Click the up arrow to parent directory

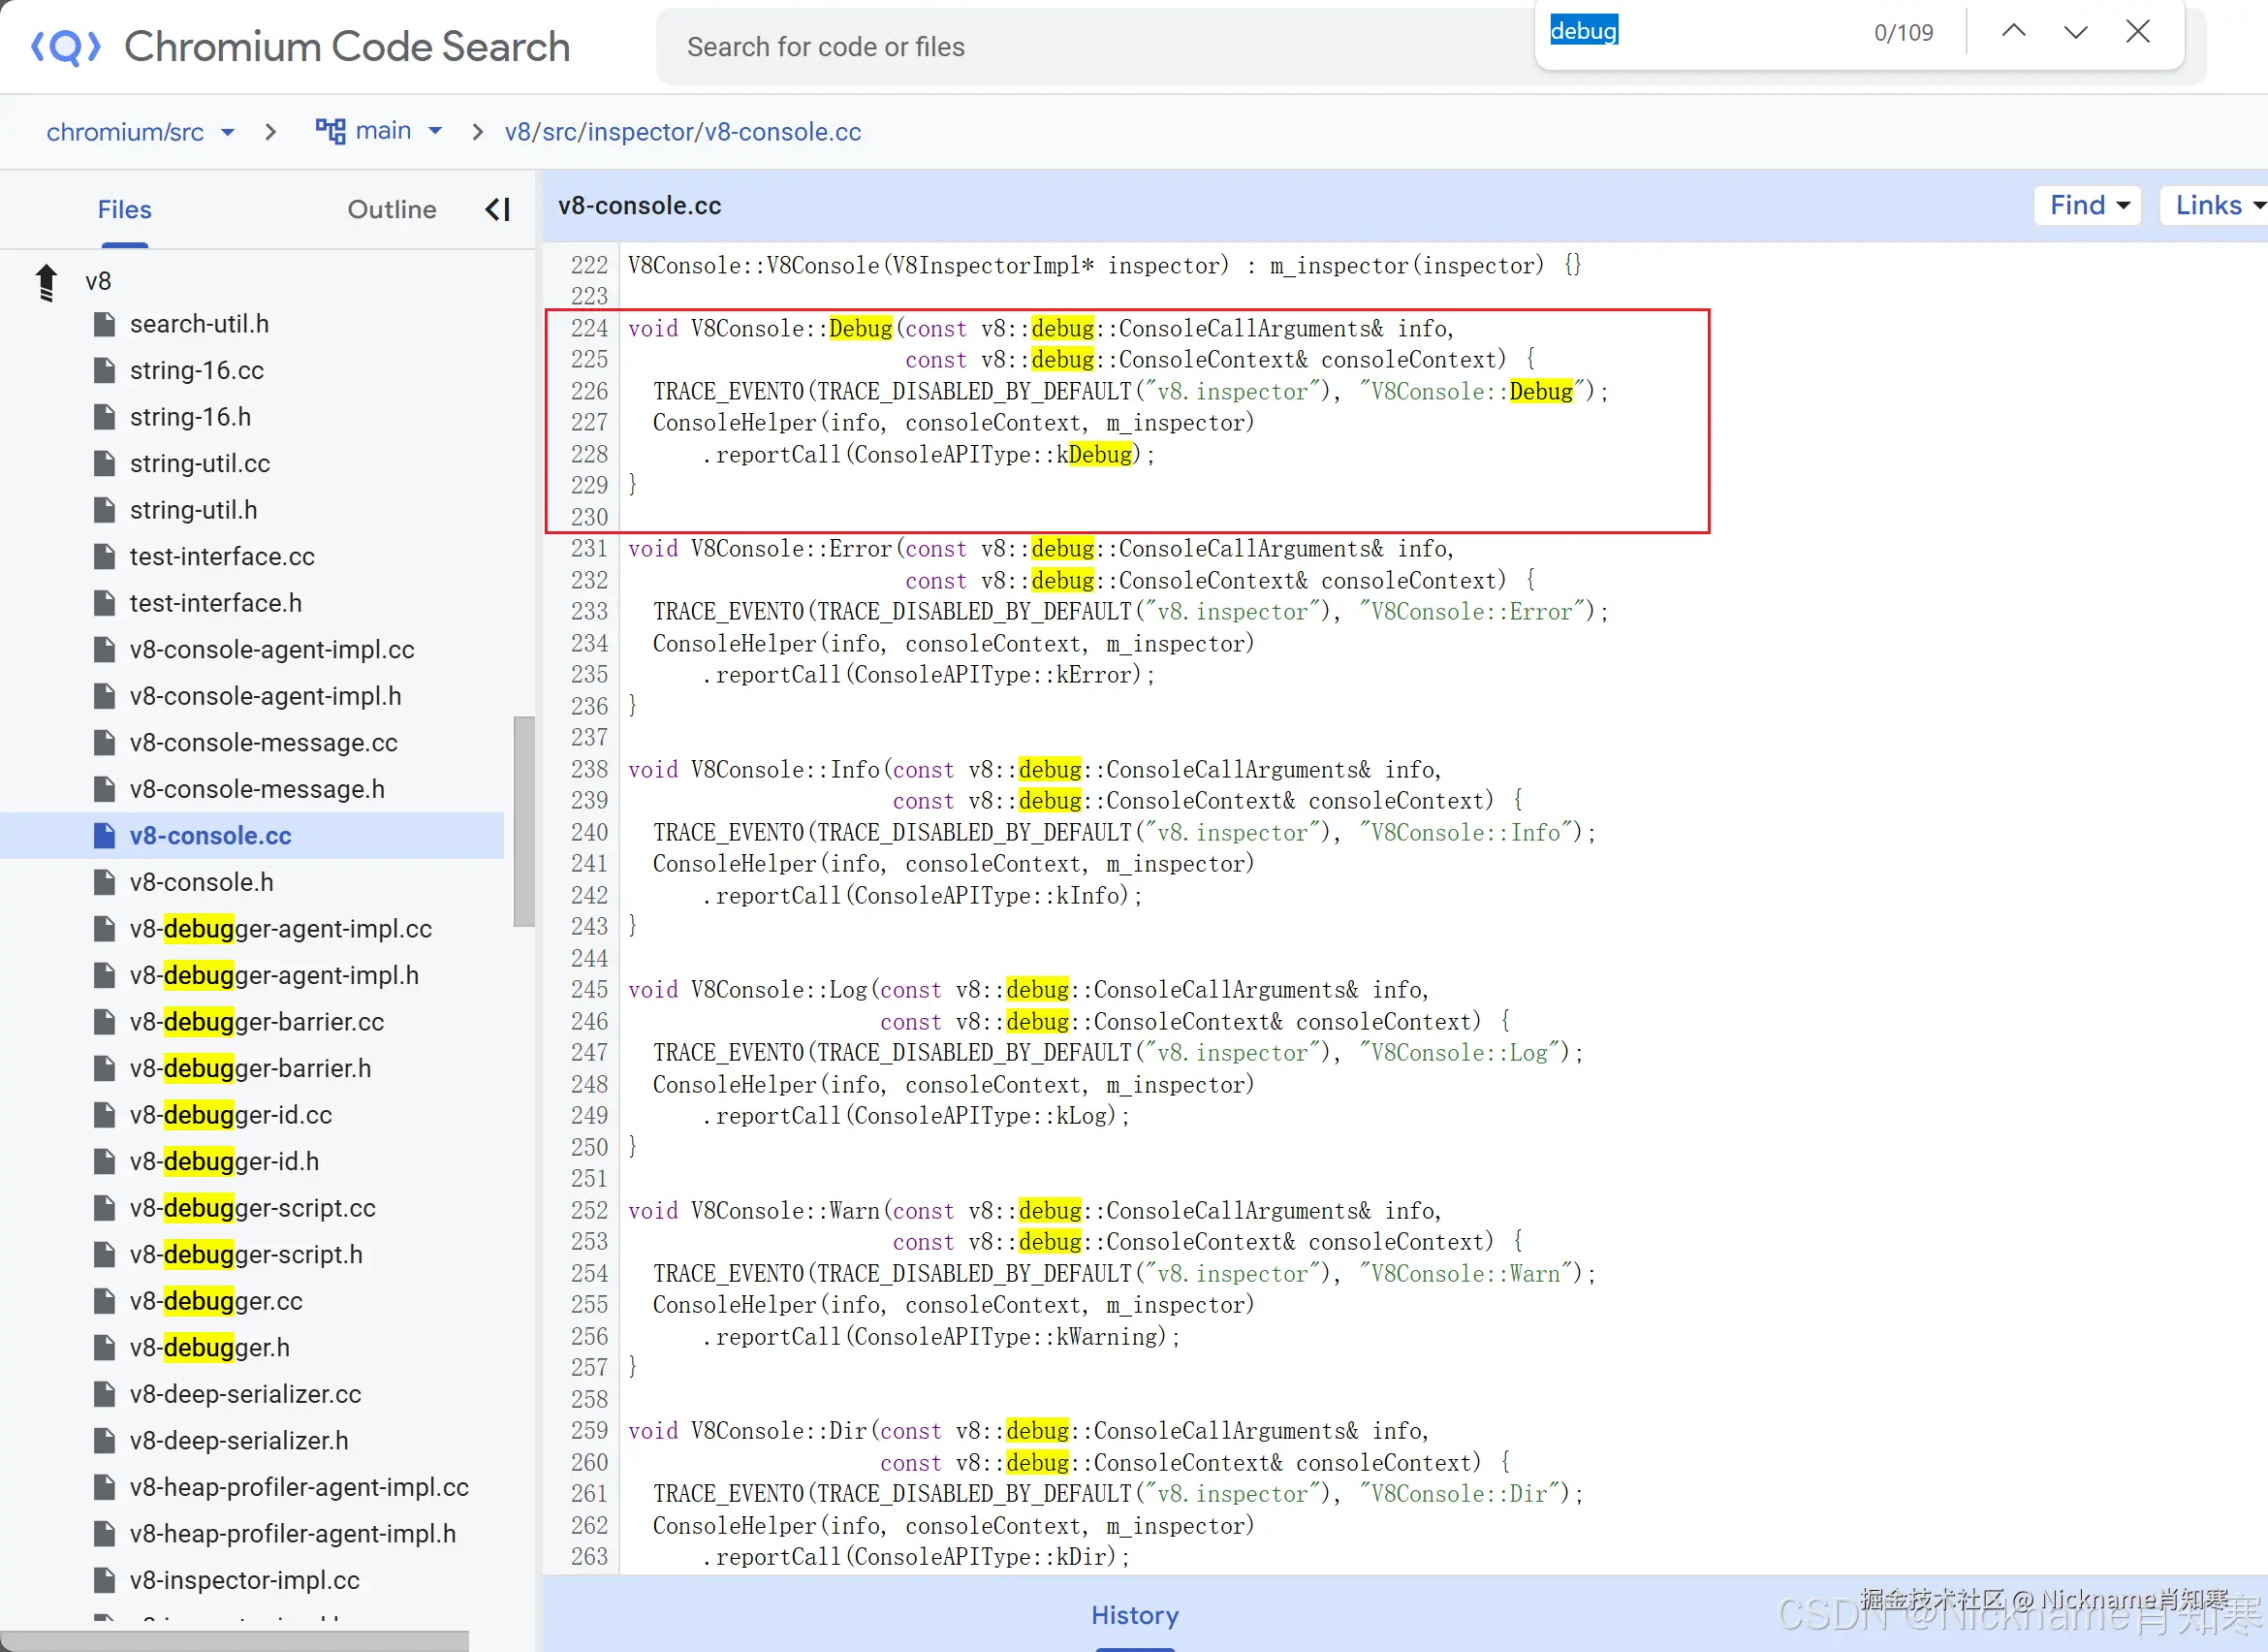[x=46, y=282]
